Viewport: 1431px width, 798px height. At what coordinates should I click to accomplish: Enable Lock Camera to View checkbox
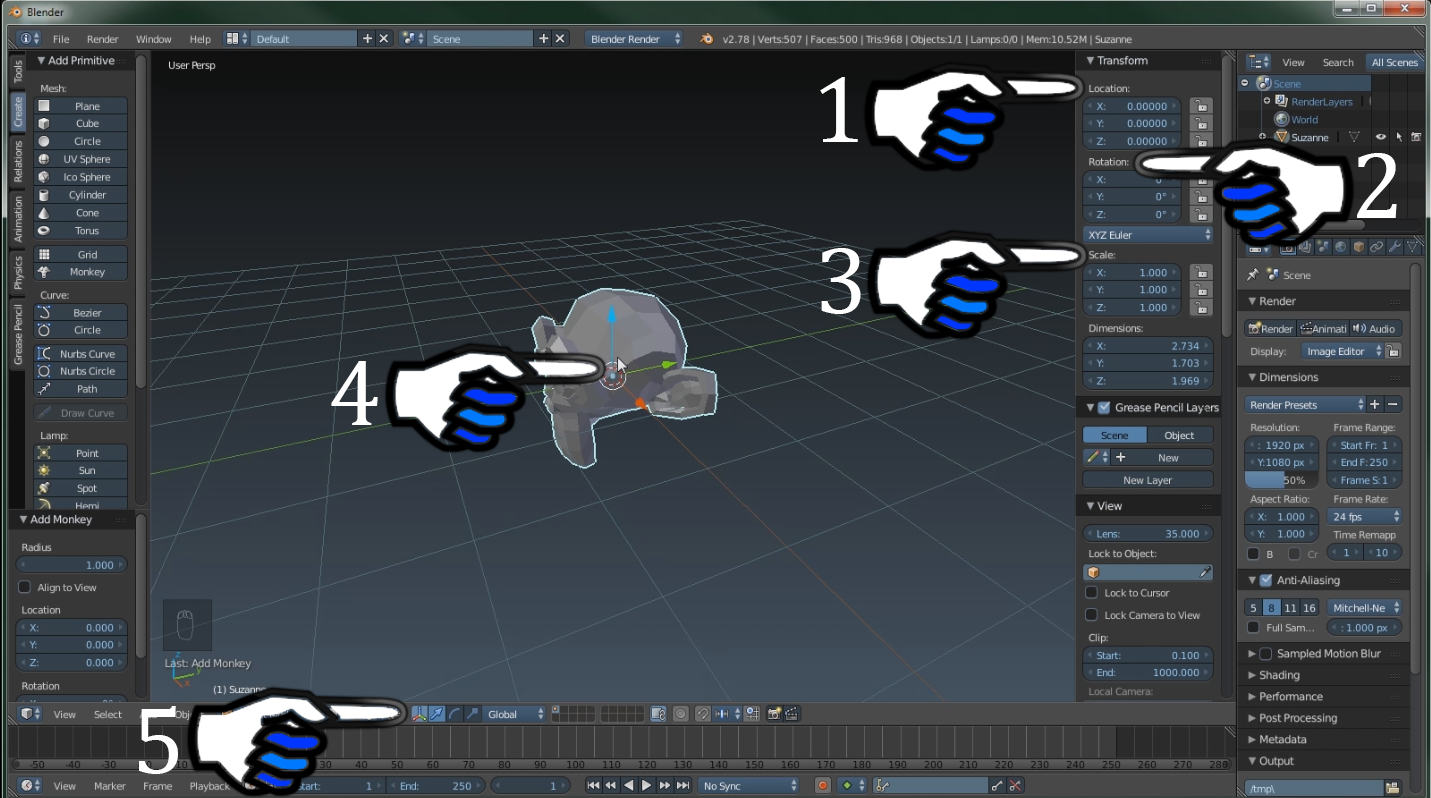click(1092, 615)
